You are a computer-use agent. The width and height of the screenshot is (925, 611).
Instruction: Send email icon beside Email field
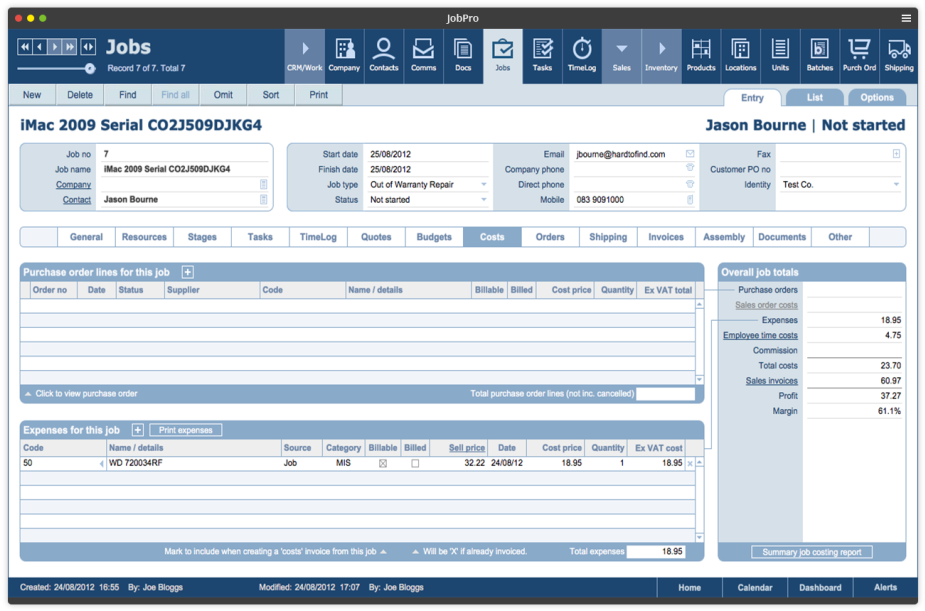(x=690, y=154)
